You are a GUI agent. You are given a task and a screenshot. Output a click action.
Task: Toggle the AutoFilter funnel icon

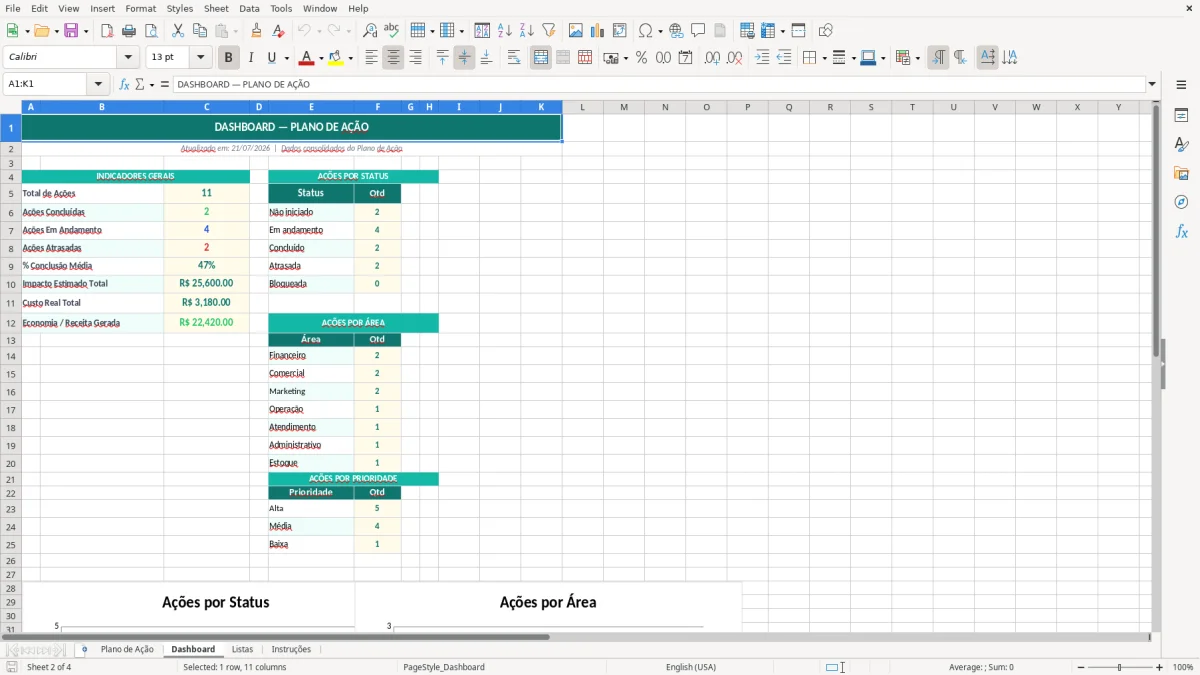(549, 31)
